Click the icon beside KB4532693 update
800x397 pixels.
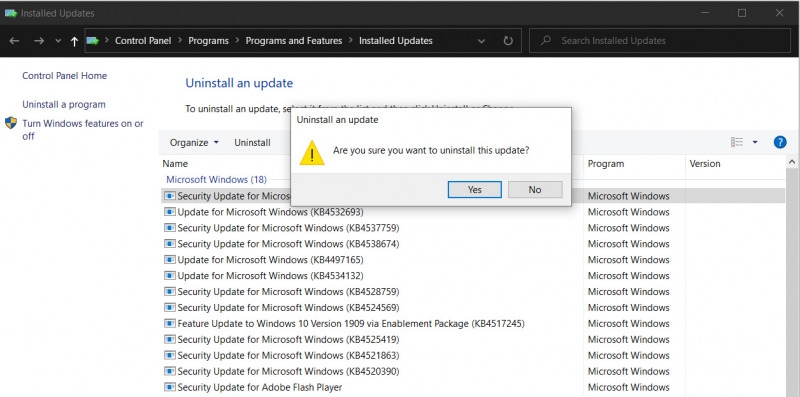(170, 212)
